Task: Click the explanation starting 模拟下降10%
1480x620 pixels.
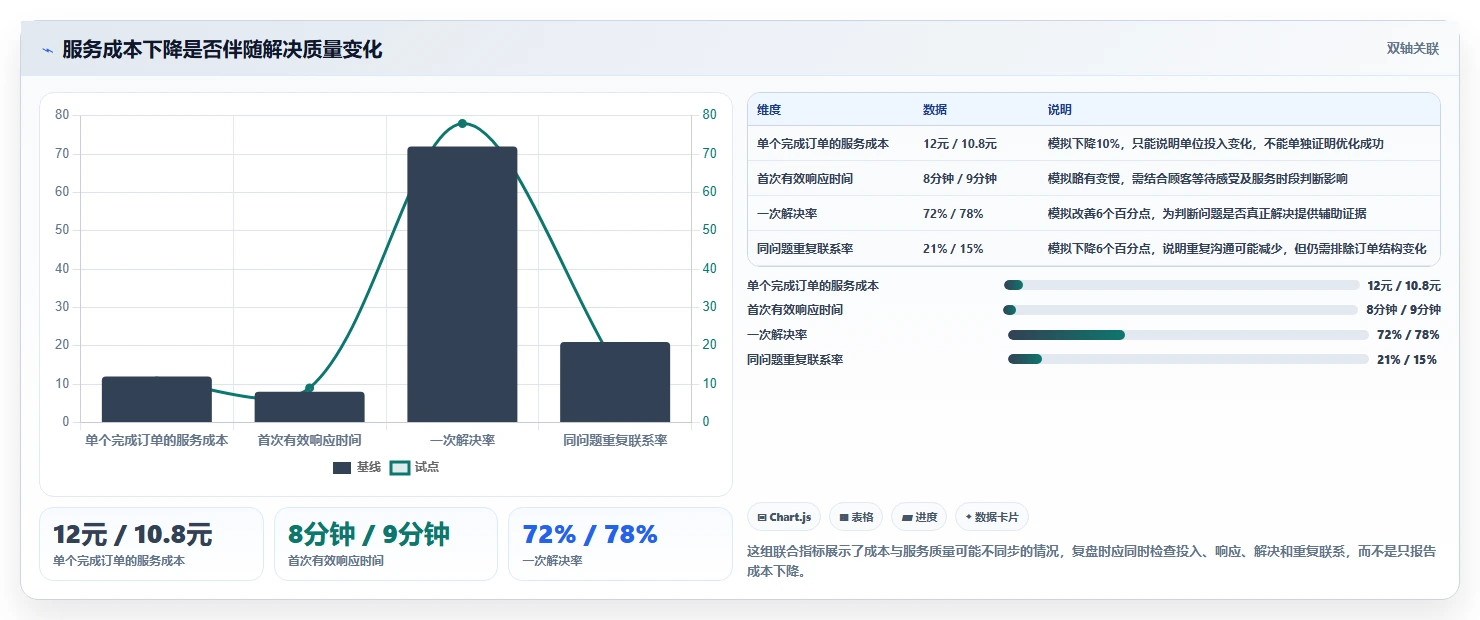Action: [x=1215, y=143]
